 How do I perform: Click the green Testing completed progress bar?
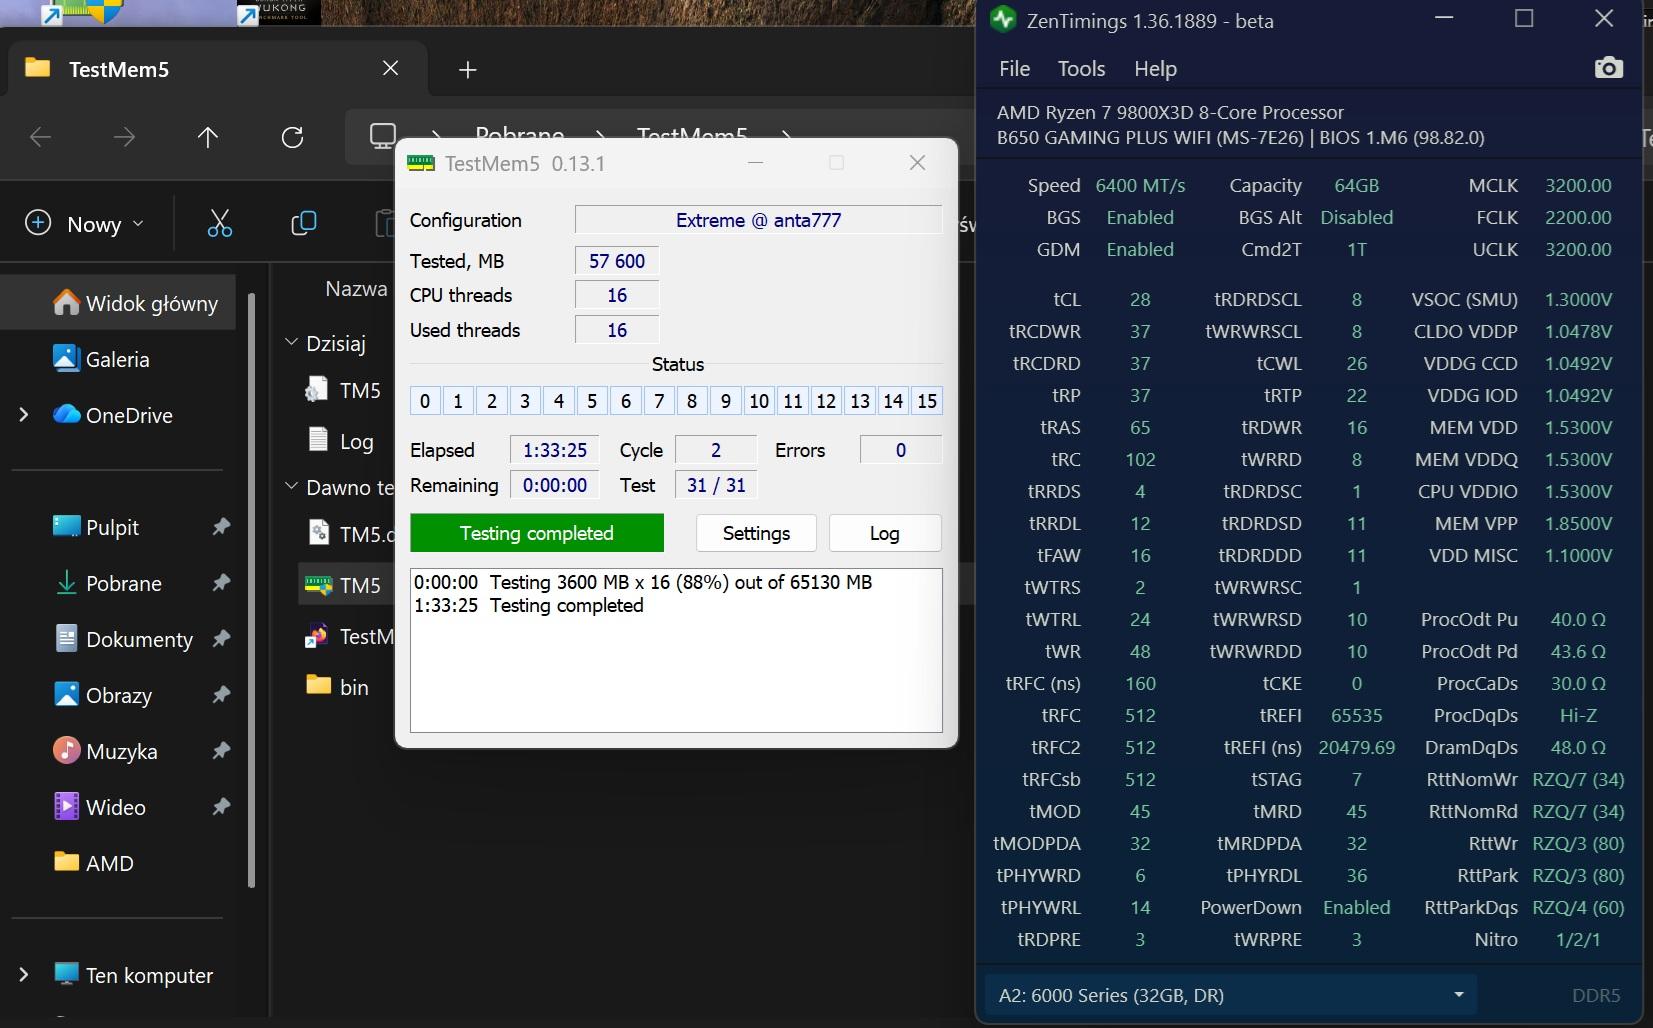click(537, 533)
